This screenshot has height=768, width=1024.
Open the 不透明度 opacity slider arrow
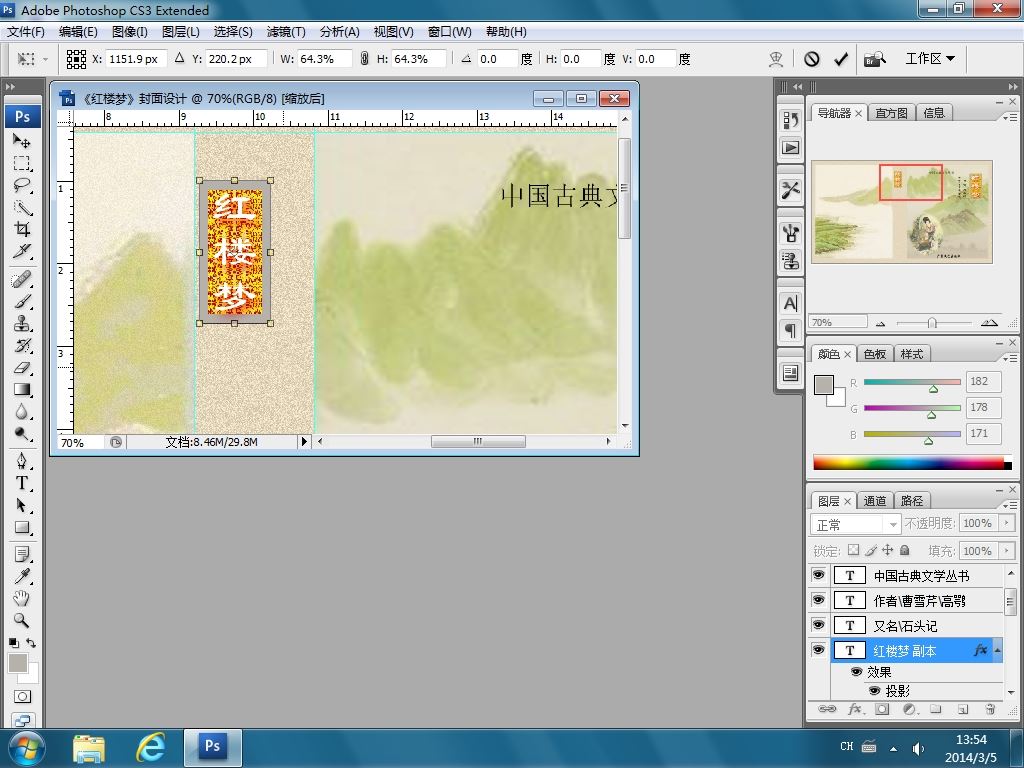tap(1007, 522)
